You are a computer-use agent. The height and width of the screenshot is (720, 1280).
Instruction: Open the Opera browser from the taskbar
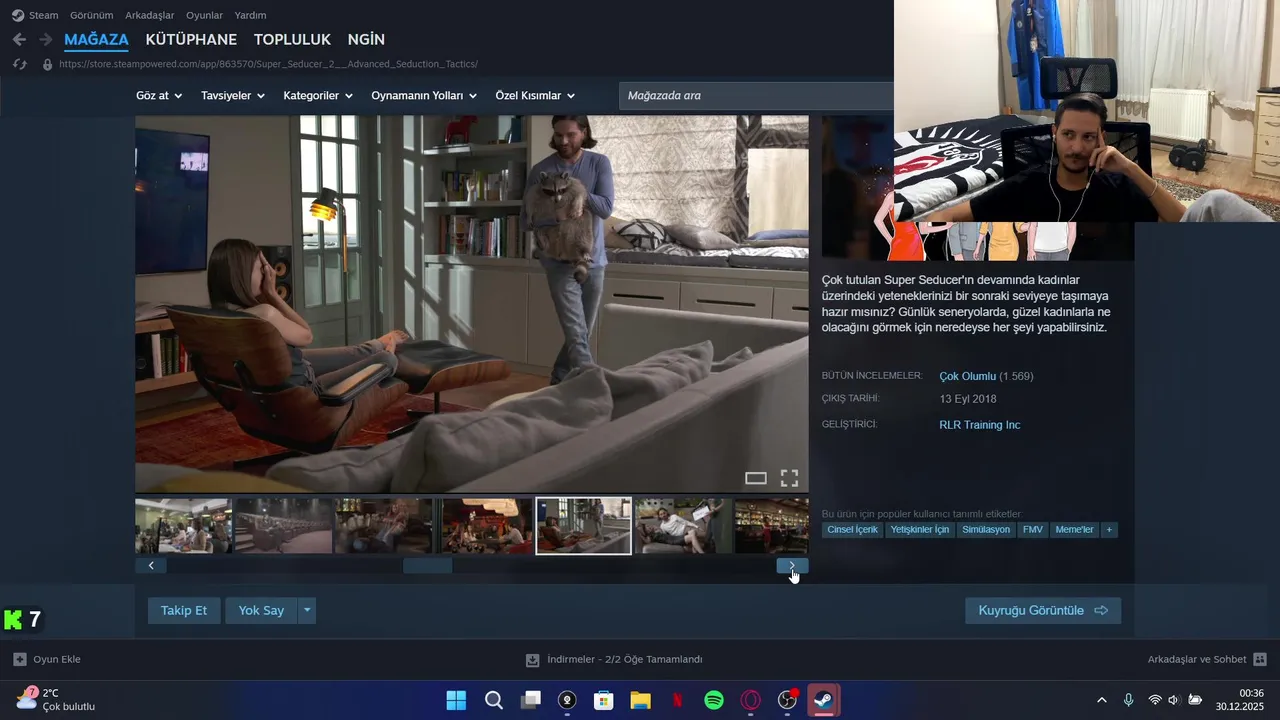750,700
